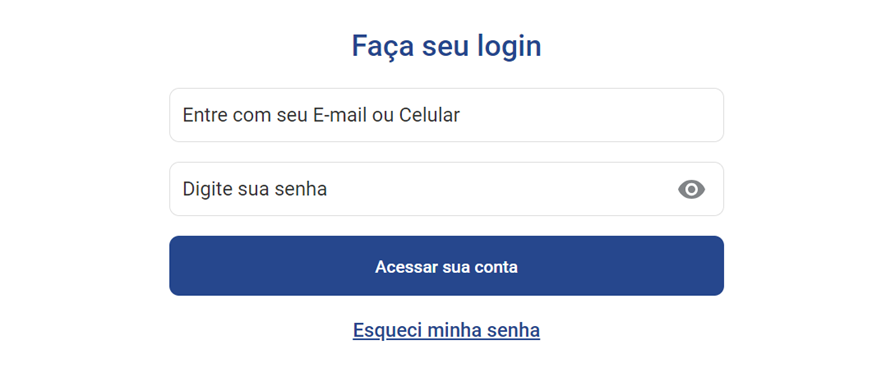Recover password via Esqueci minha senha
This screenshot has width=886, height=368.
(446, 330)
